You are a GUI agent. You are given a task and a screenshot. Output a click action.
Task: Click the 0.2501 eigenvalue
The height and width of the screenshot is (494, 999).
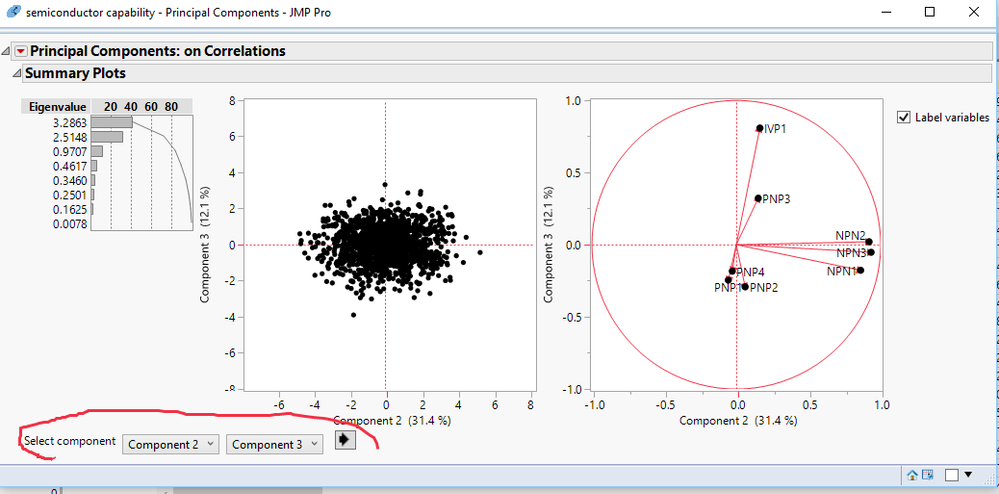[x=70, y=194]
